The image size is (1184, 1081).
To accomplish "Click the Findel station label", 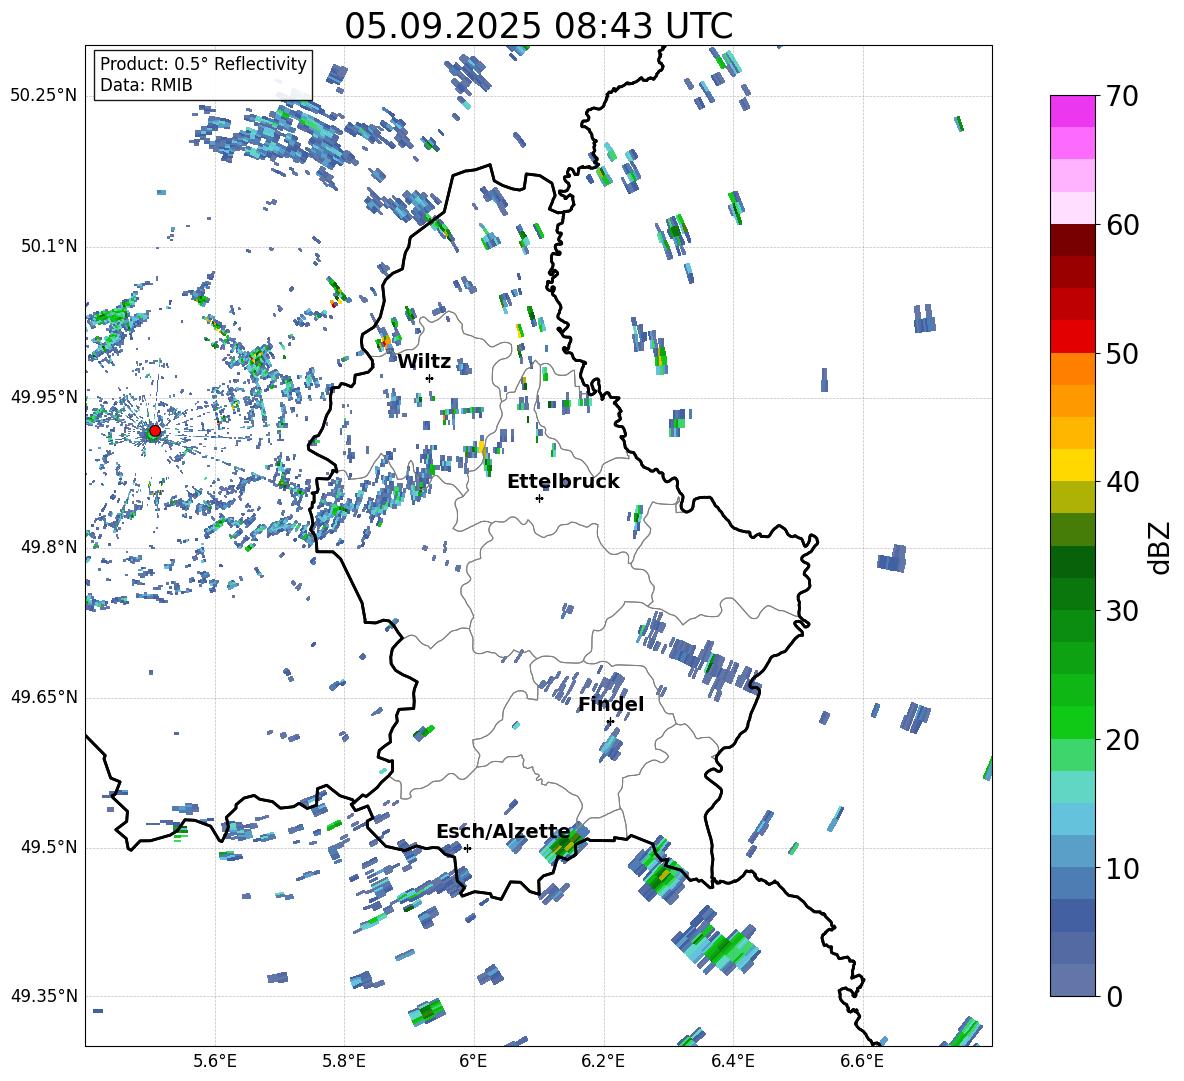I will (611, 704).
